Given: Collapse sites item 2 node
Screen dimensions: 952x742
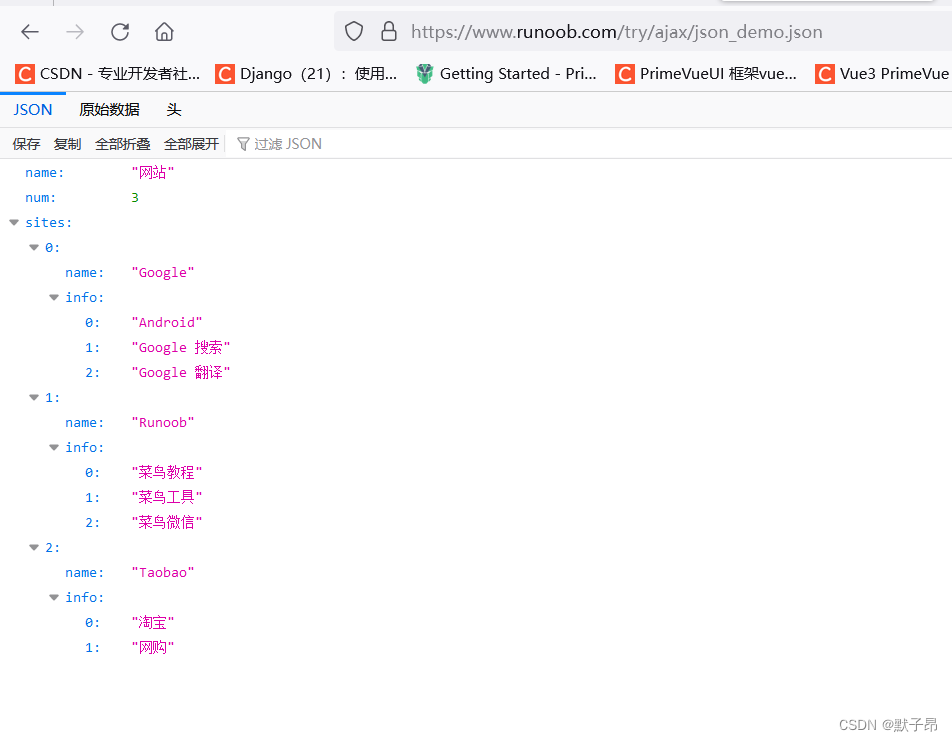Looking at the screenshot, I should [x=34, y=547].
